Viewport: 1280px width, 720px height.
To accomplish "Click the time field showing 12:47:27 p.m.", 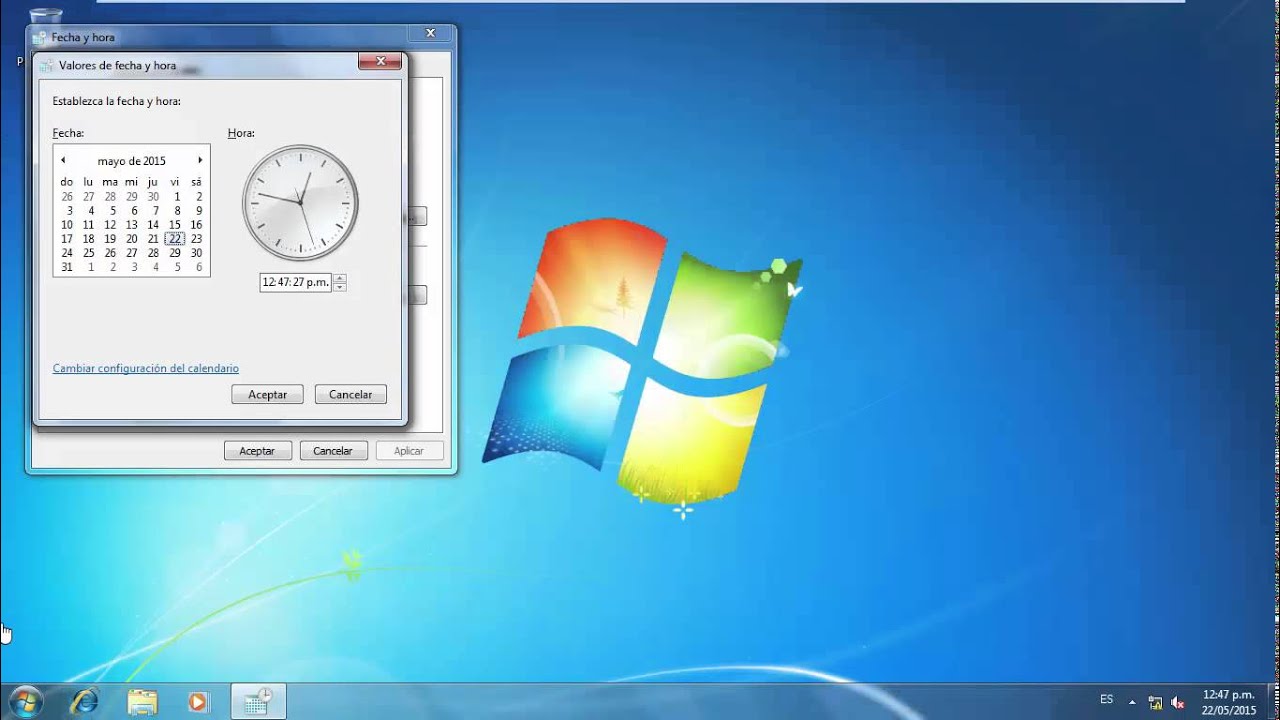I will pos(296,283).
